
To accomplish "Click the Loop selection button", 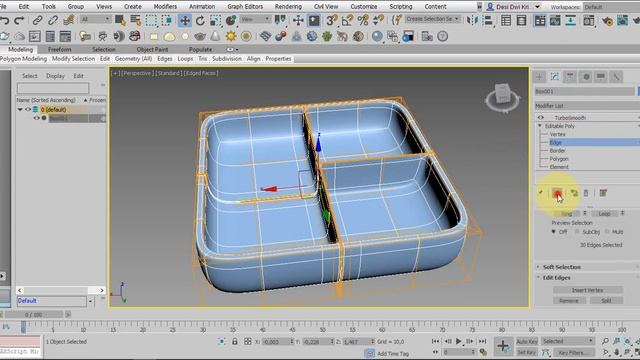I will click(x=604, y=213).
